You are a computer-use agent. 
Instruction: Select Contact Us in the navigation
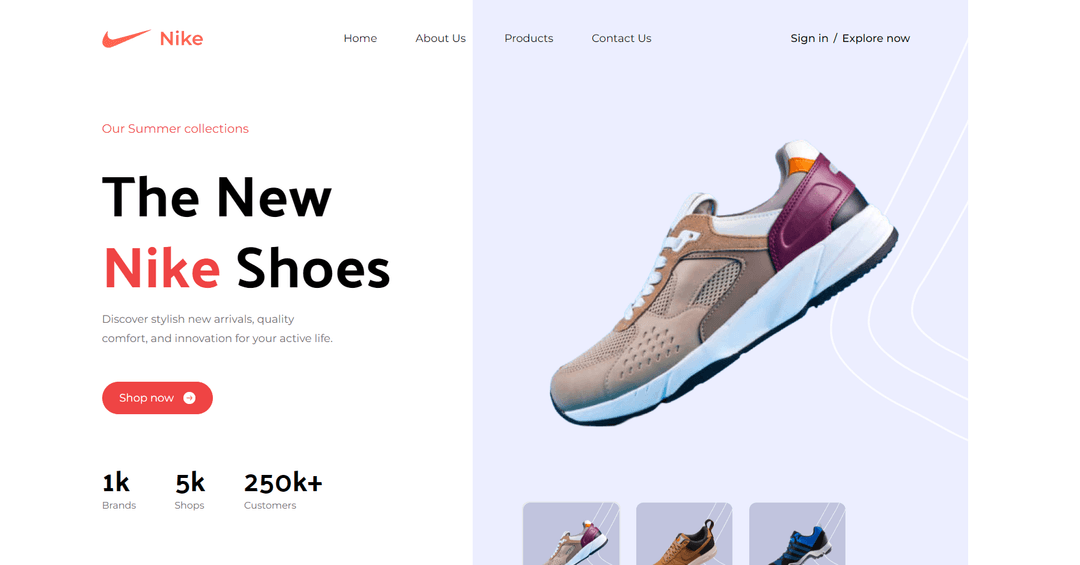621,39
